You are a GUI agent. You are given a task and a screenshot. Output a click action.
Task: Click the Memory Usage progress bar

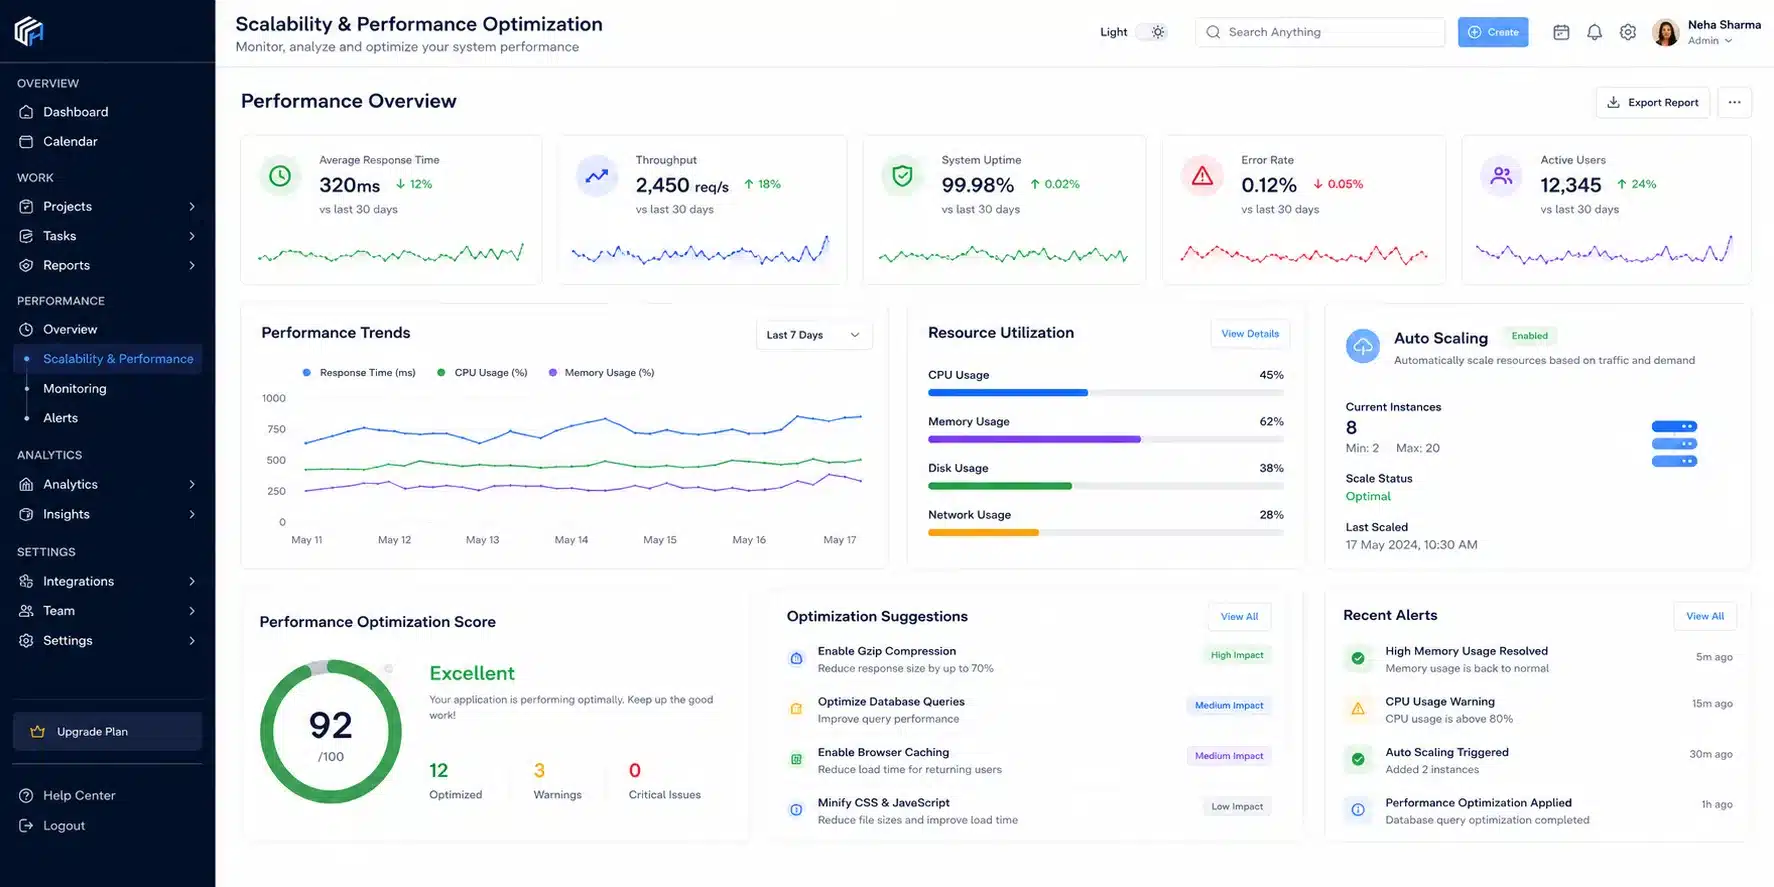pos(1106,439)
